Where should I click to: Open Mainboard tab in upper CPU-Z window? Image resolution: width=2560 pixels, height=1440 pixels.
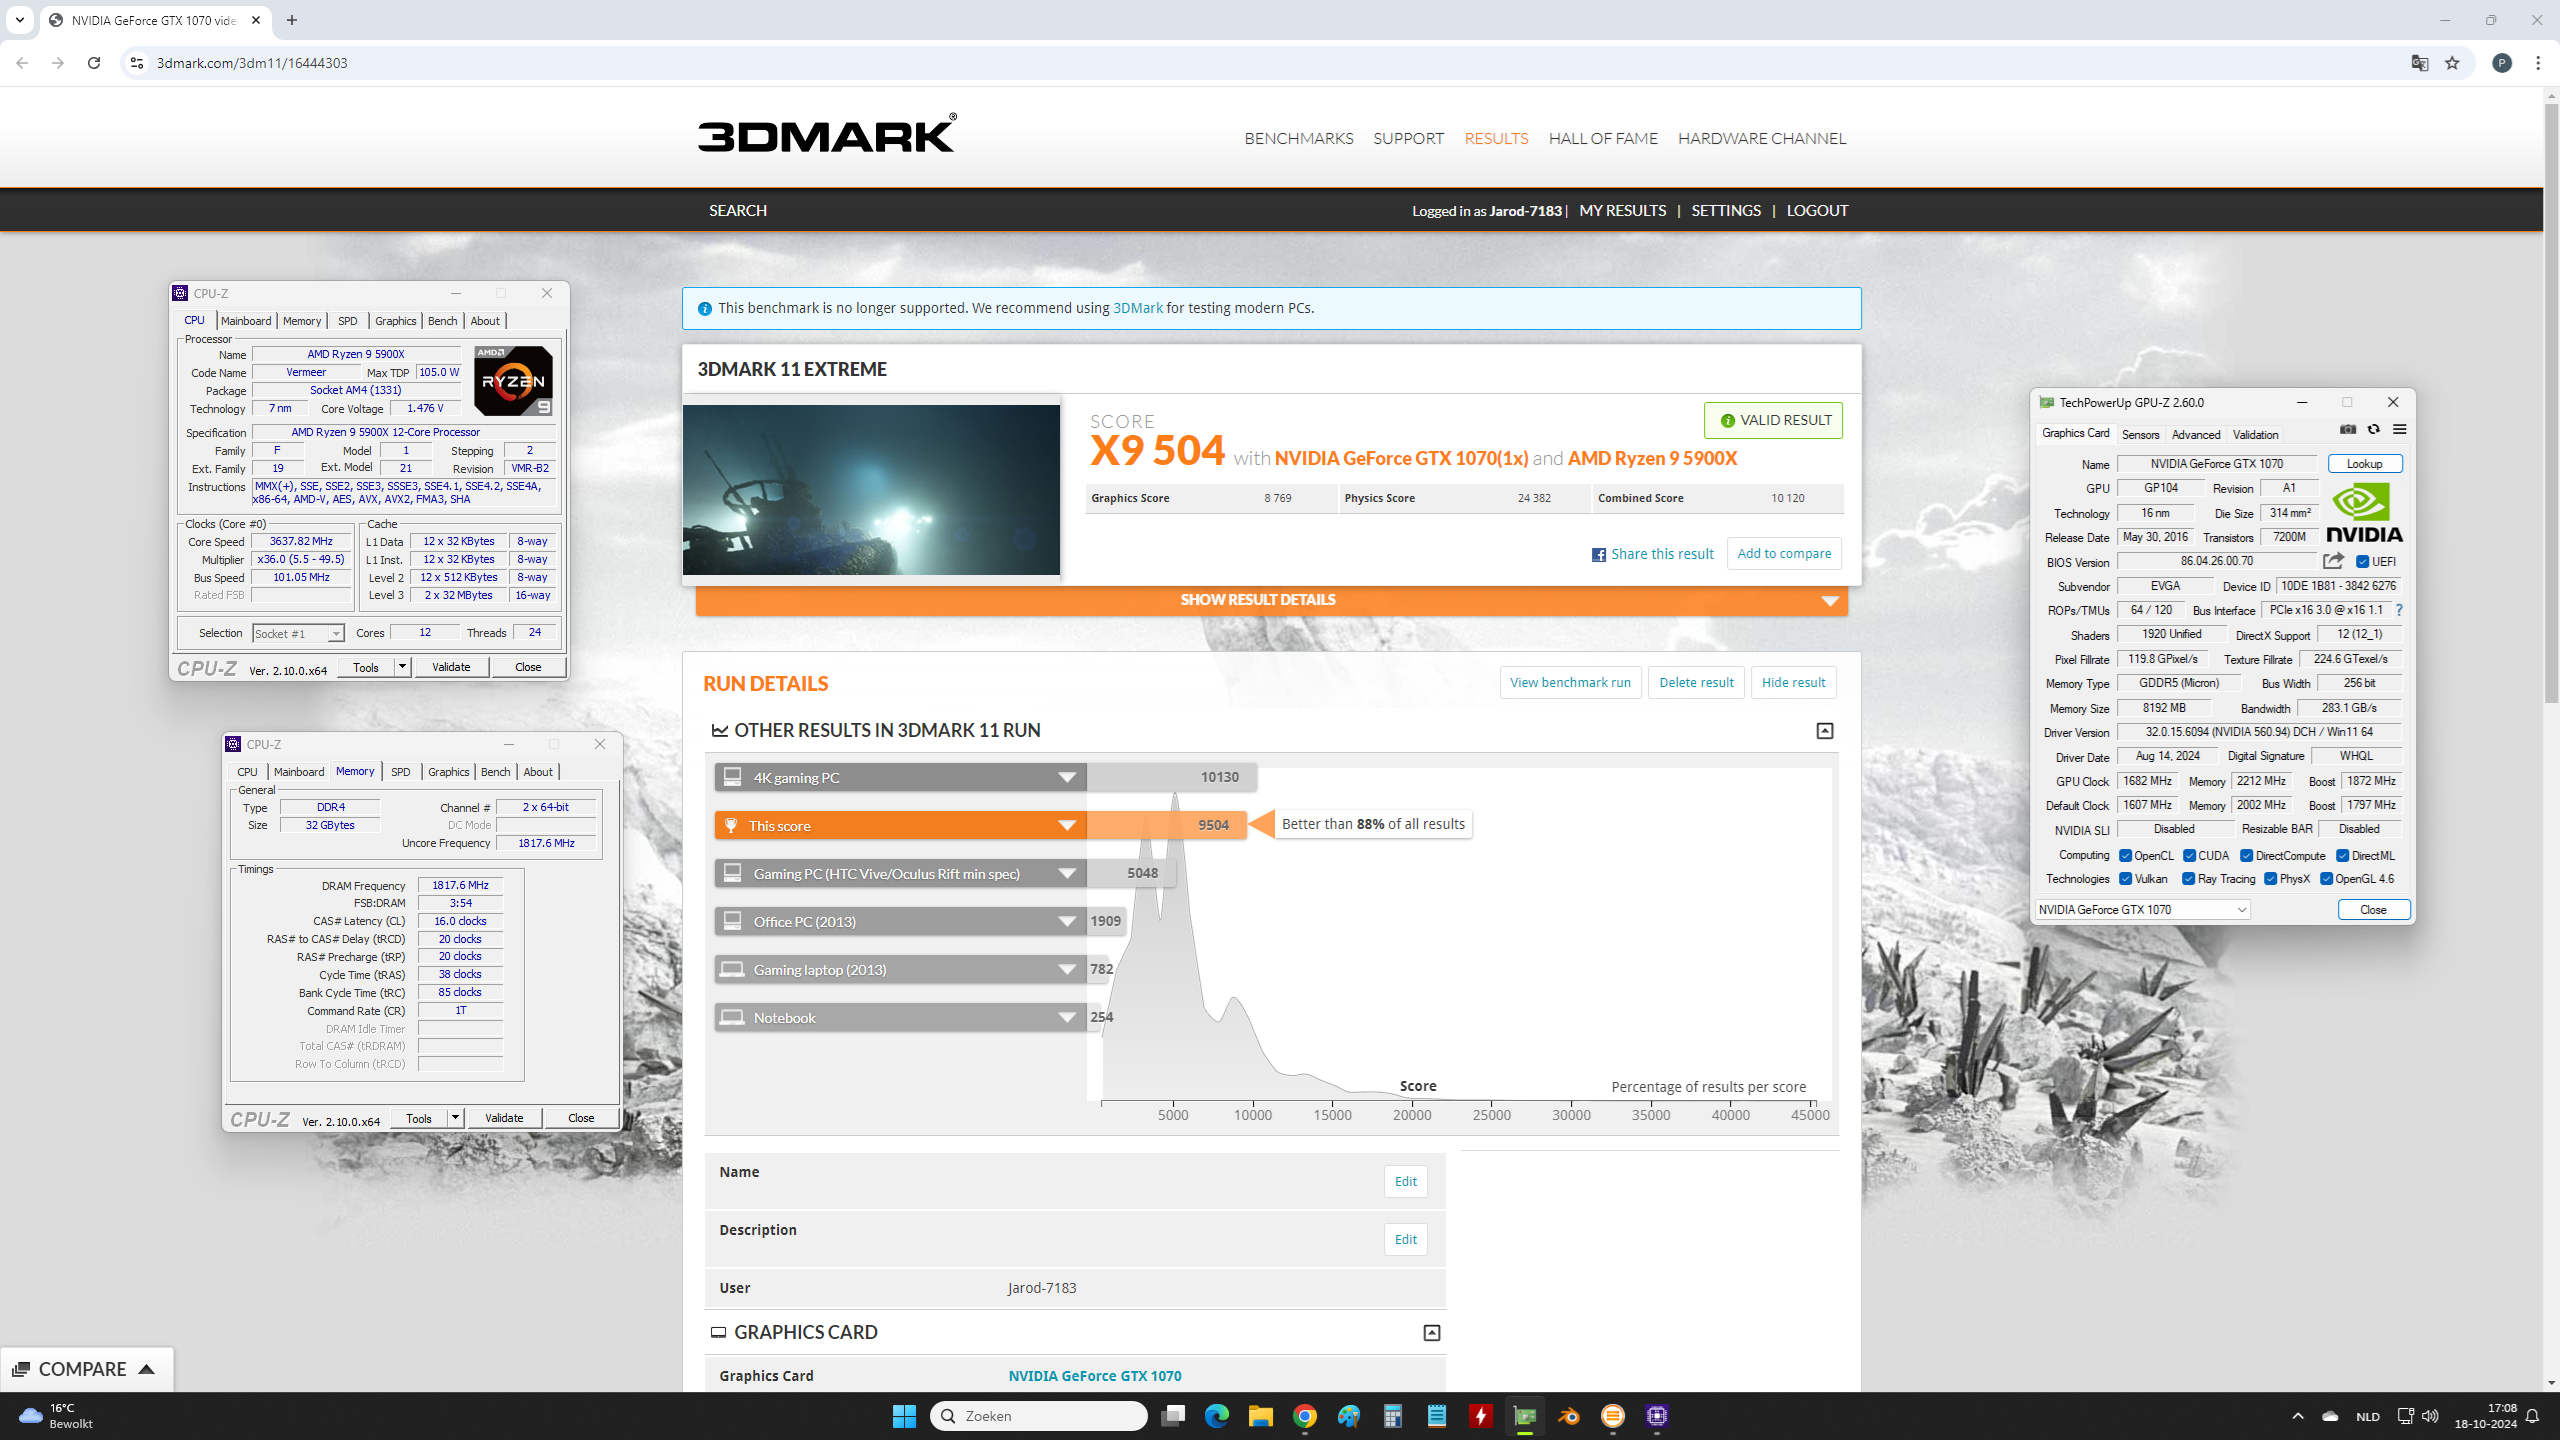(x=246, y=321)
